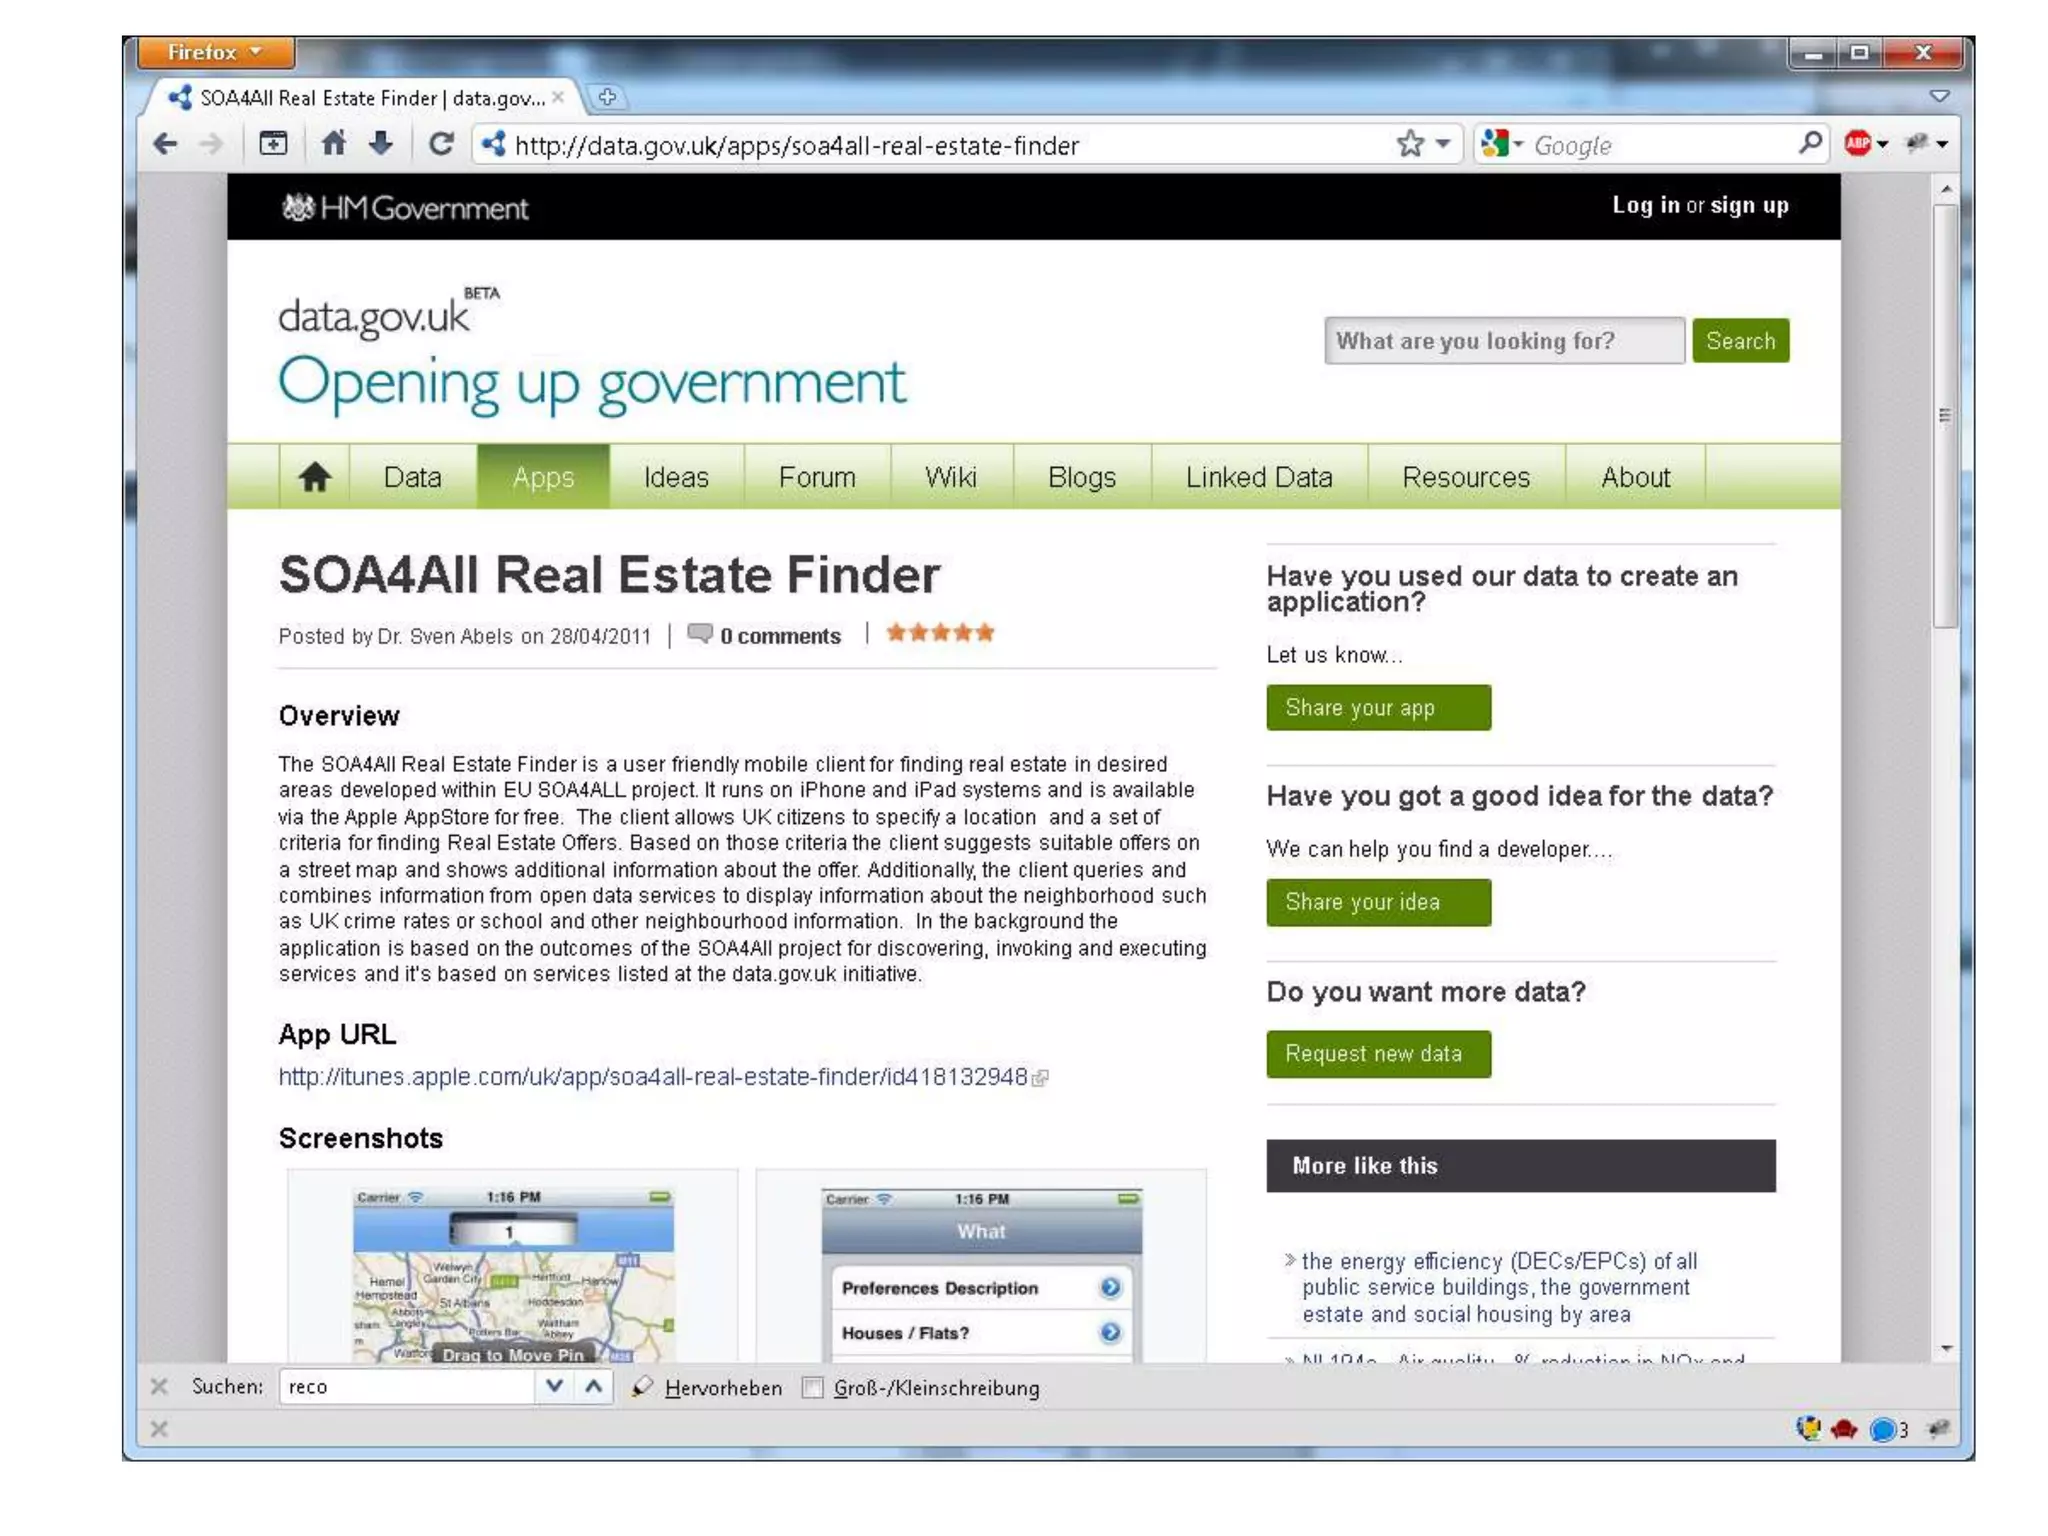Viewport: 2048px width, 1536px height.
Task: Click the 'What are you looking for?' field
Action: tap(1504, 341)
